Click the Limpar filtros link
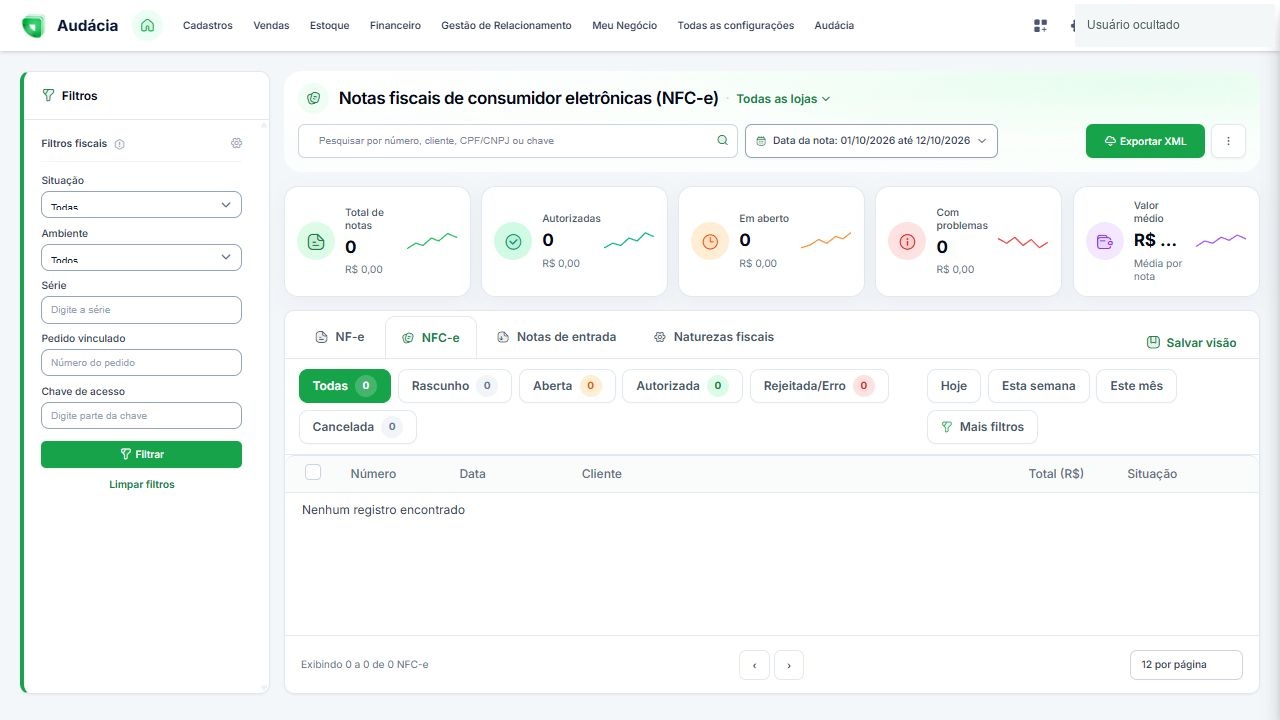Viewport: 1280px width, 720px height. 142,485
